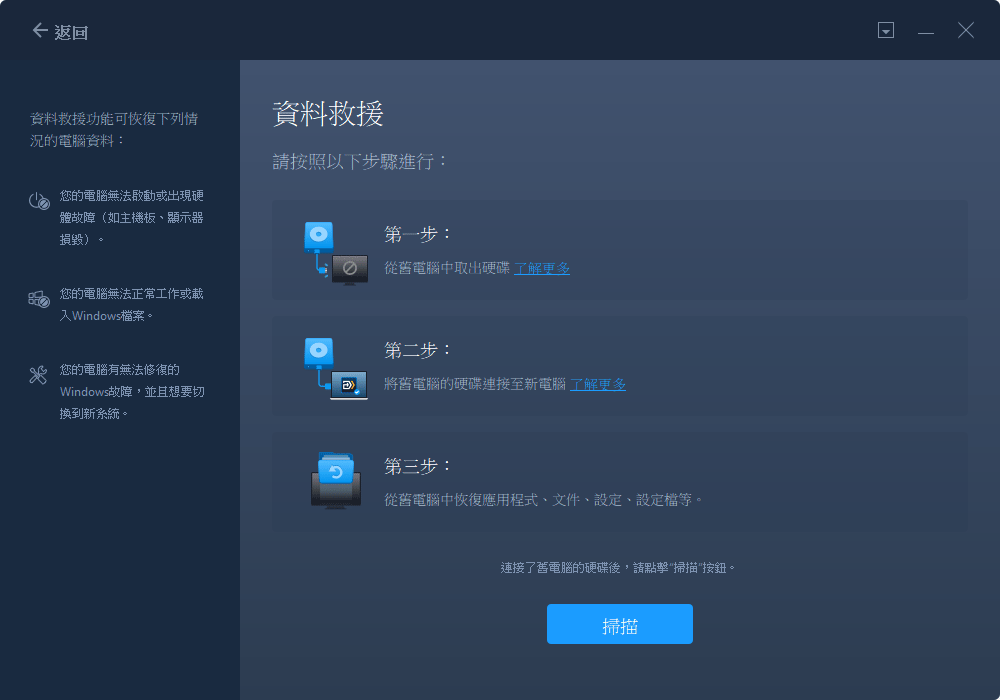Open the 了解更多 link in 第二步
1000x700 pixels.
[599, 384]
